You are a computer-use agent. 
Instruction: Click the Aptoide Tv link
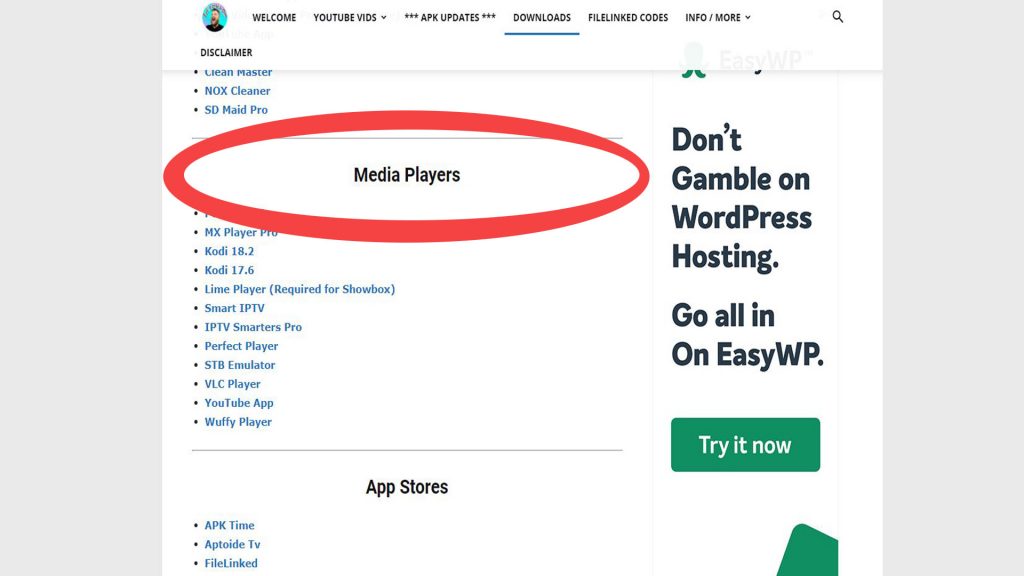232,544
